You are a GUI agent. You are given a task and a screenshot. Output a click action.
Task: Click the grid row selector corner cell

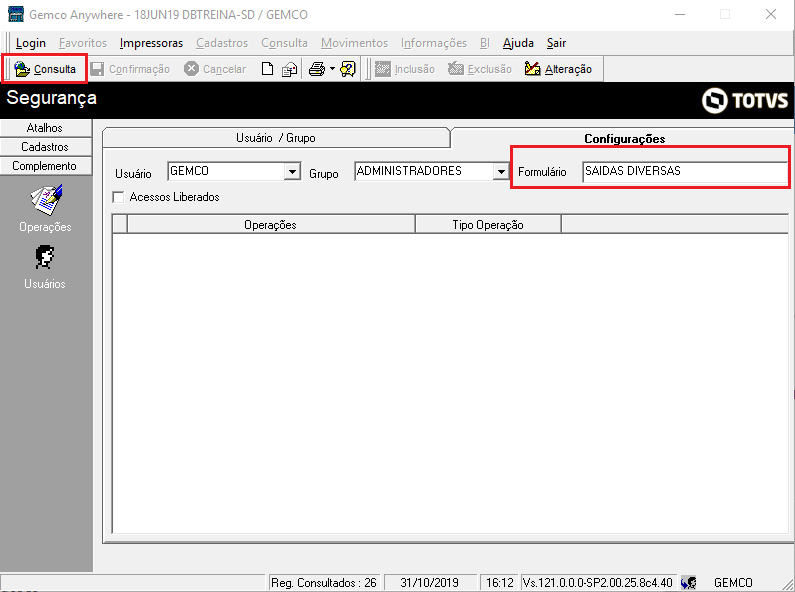[x=120, y=225]
